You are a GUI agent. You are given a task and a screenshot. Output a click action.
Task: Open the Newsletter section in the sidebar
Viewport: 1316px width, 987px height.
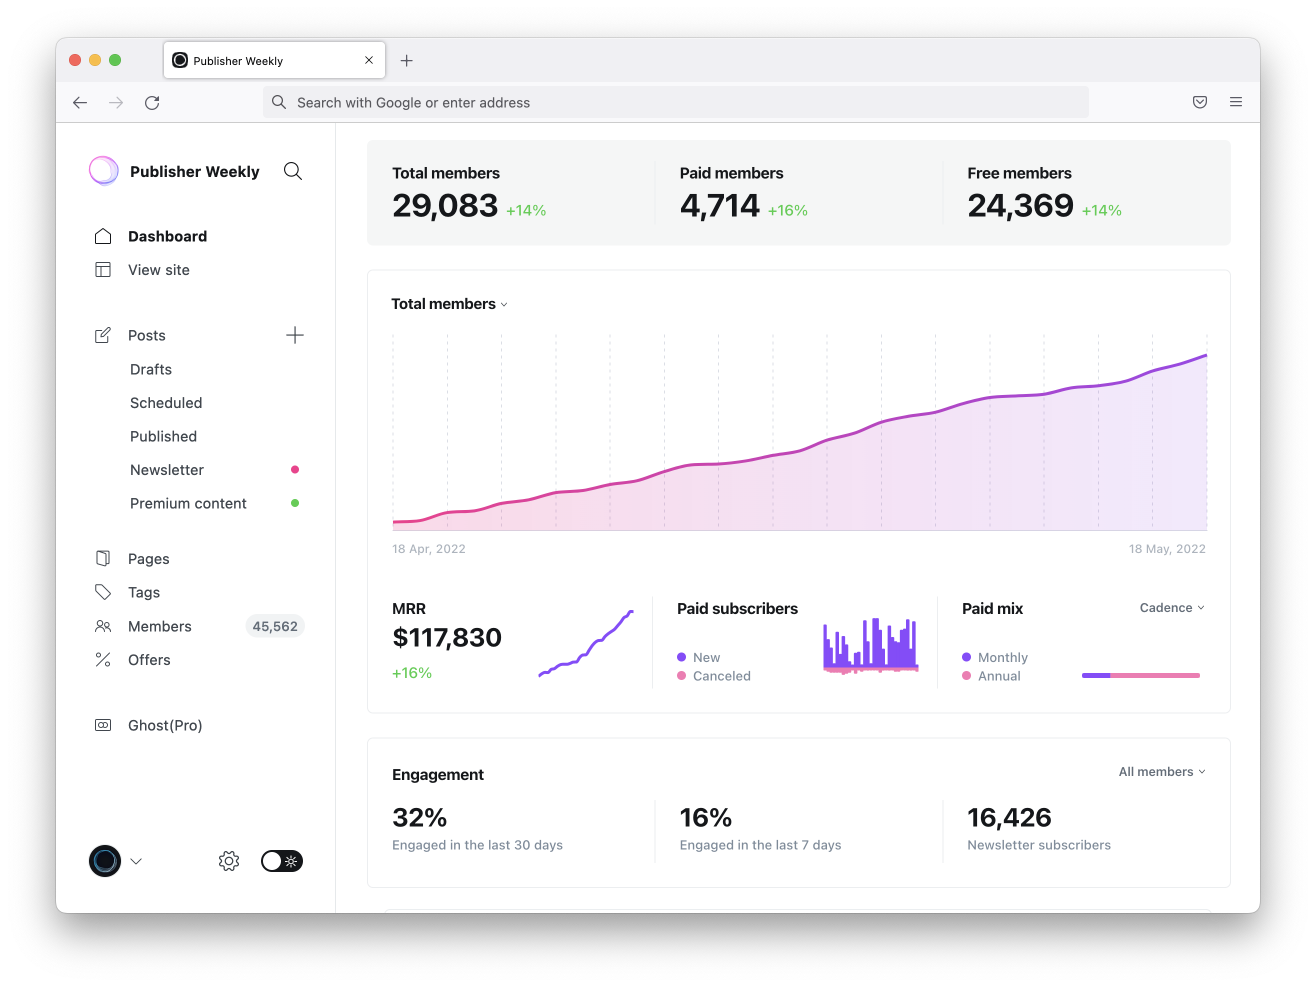(166, 469)
